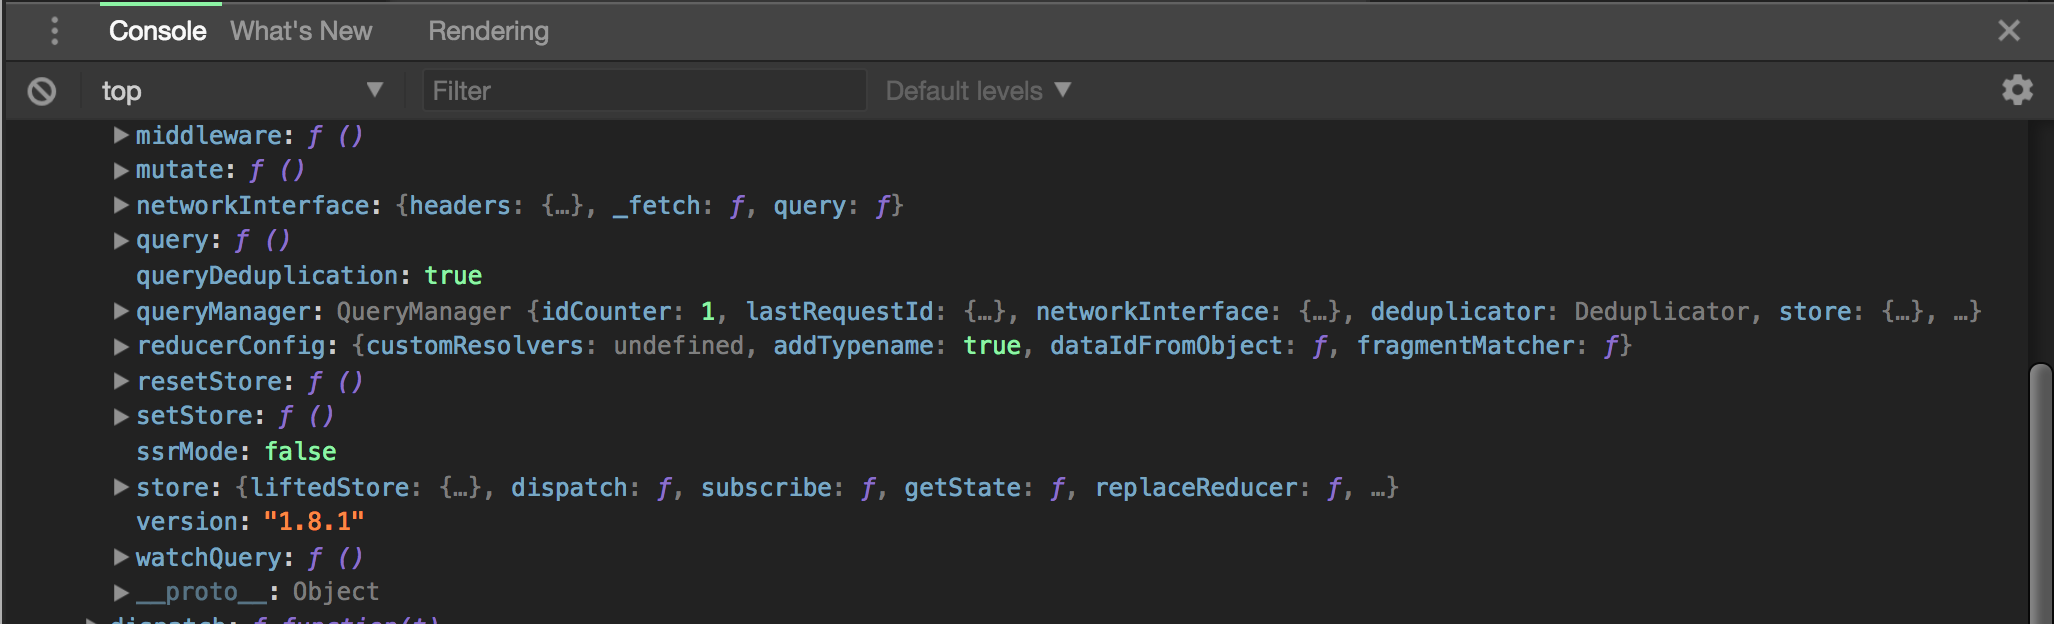This screenshot has height=624, width=2054.
Task: Clear the console with the ban icon
Action: pos(42,91)
